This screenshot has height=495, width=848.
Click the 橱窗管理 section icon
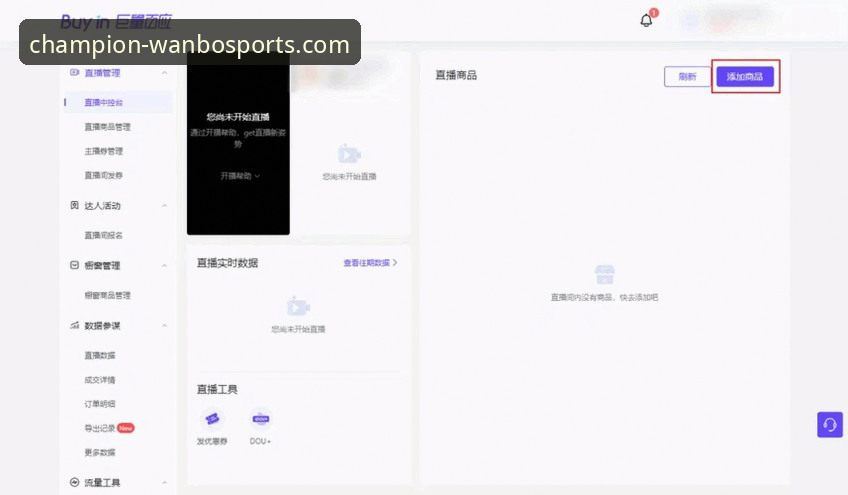75,265
